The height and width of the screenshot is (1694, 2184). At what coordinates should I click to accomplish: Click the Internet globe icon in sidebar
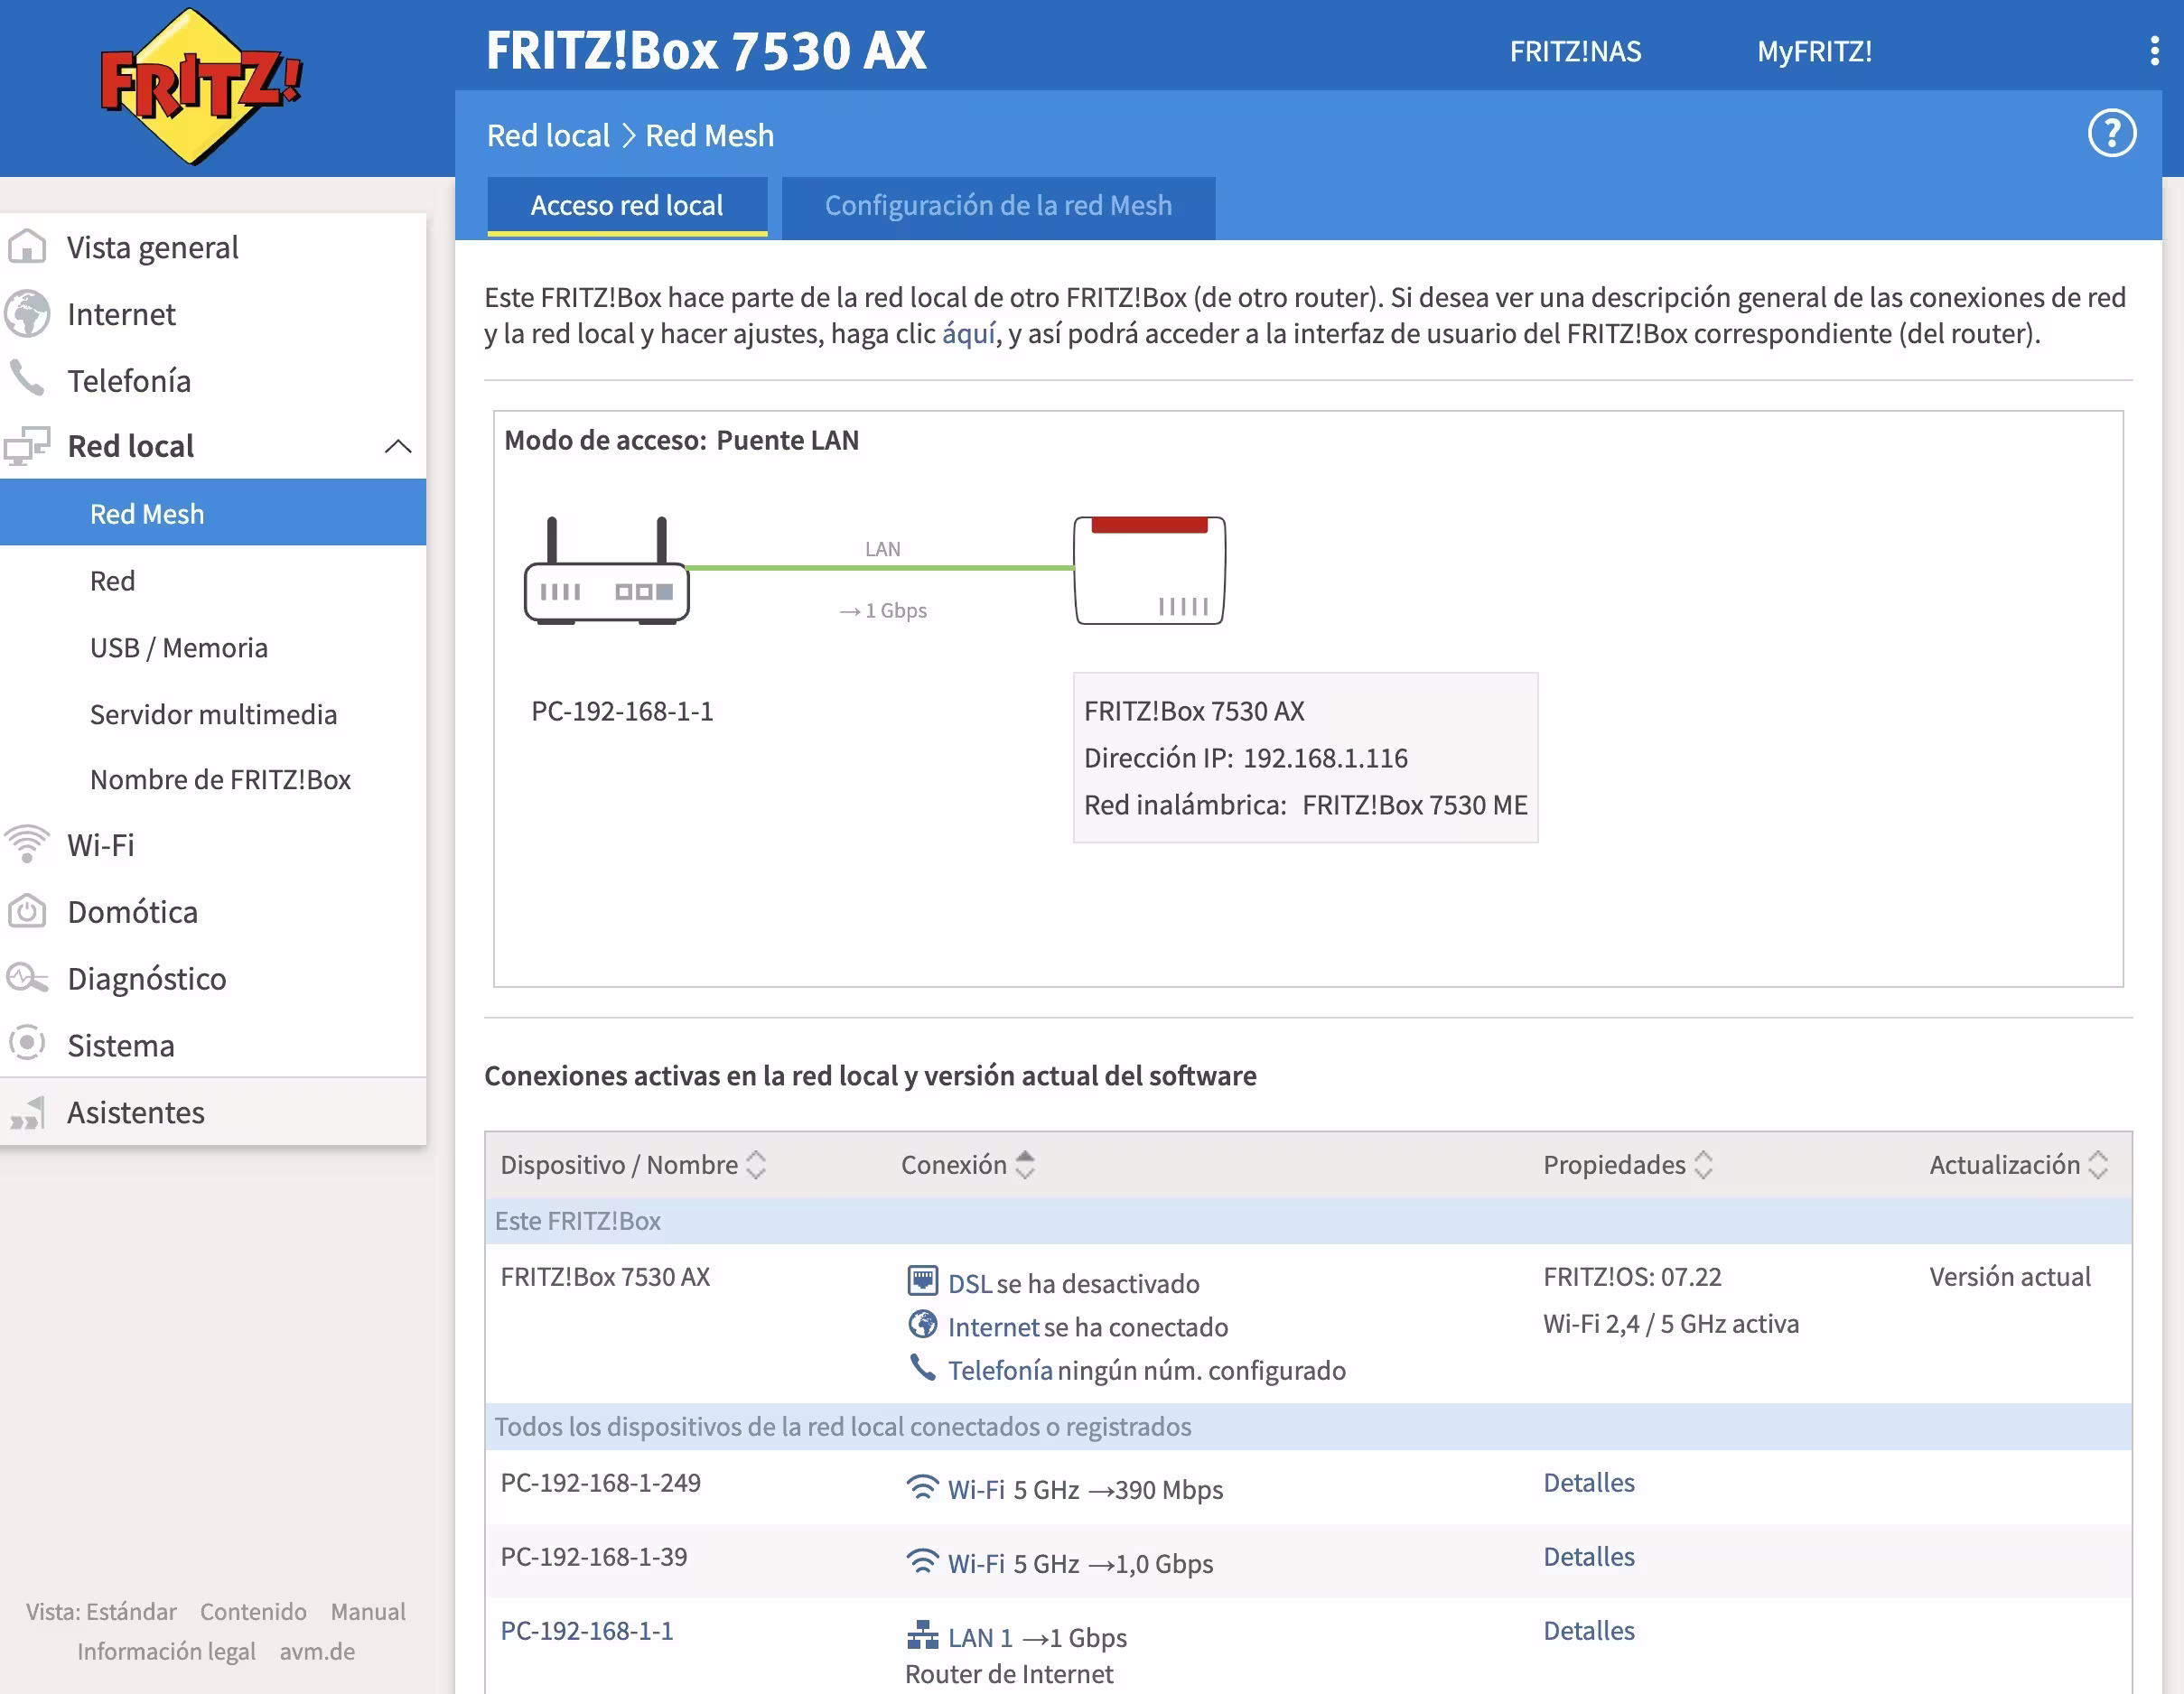tap(27, 314)
